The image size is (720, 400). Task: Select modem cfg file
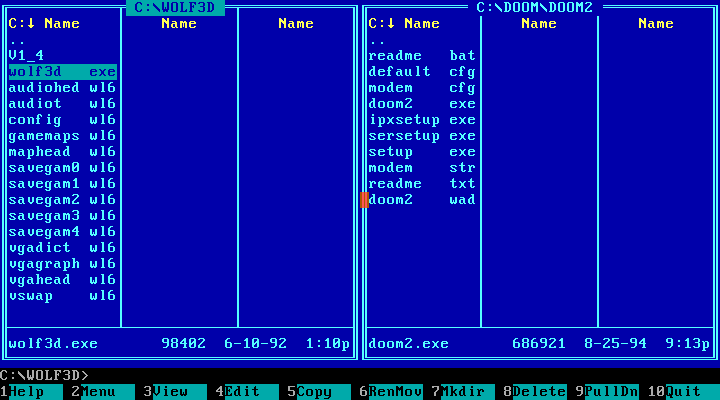click(x=422, y=88)
